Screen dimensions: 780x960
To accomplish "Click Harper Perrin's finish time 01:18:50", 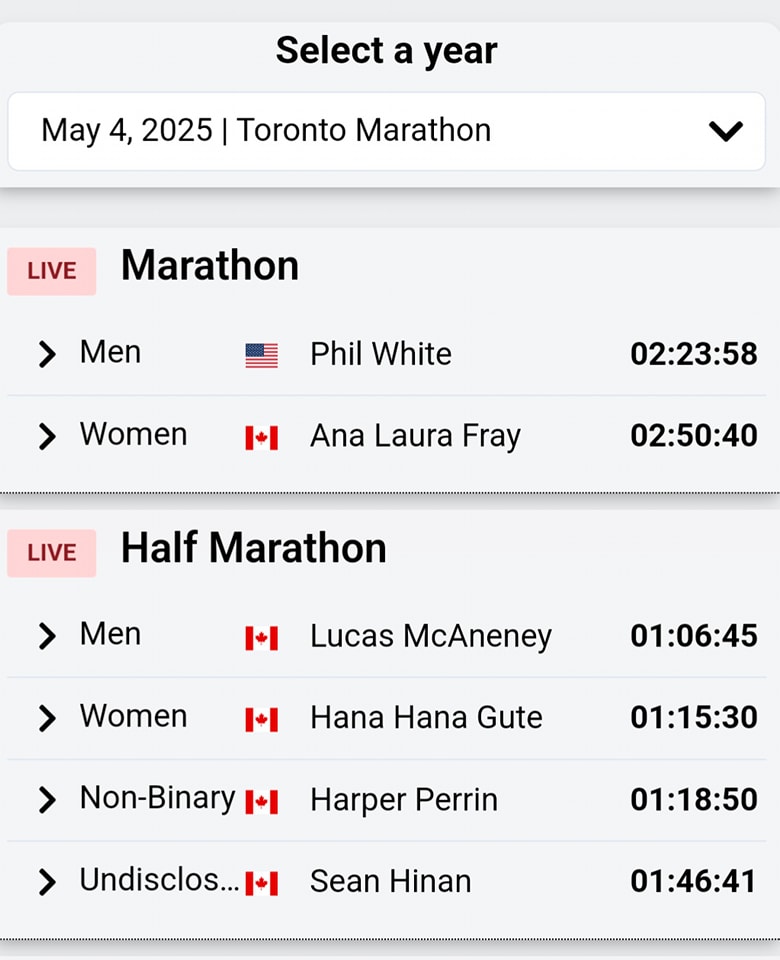I will tap(693, 800).
